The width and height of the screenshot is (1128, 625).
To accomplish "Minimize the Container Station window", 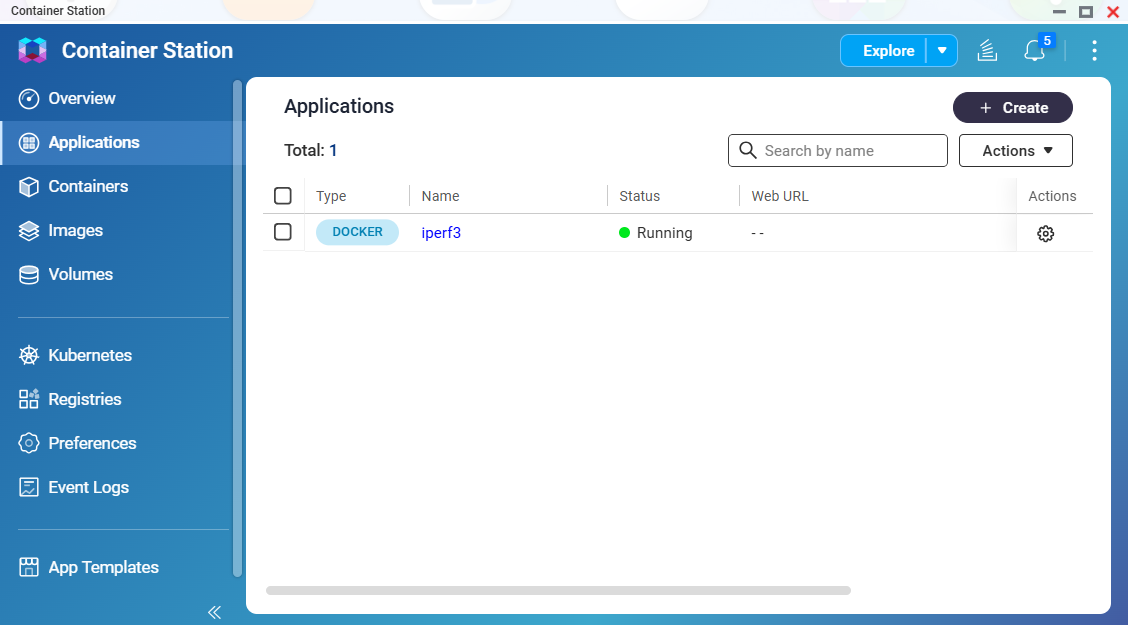I will pos(1058,12).
